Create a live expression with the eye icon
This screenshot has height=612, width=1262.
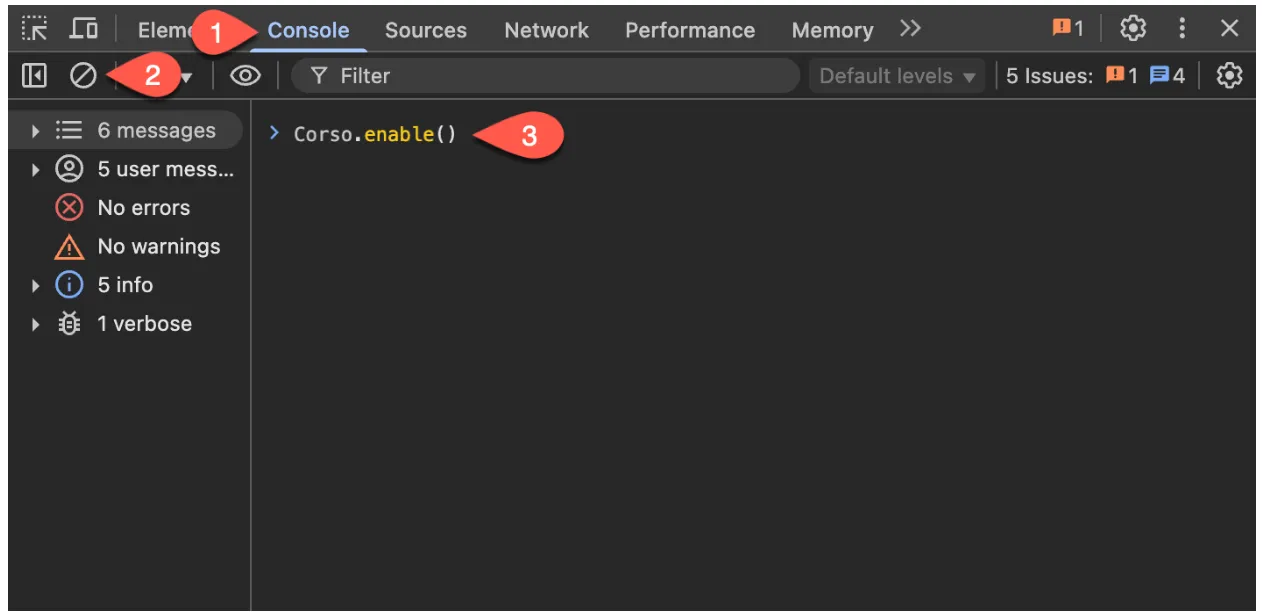[x=245, y=75]
